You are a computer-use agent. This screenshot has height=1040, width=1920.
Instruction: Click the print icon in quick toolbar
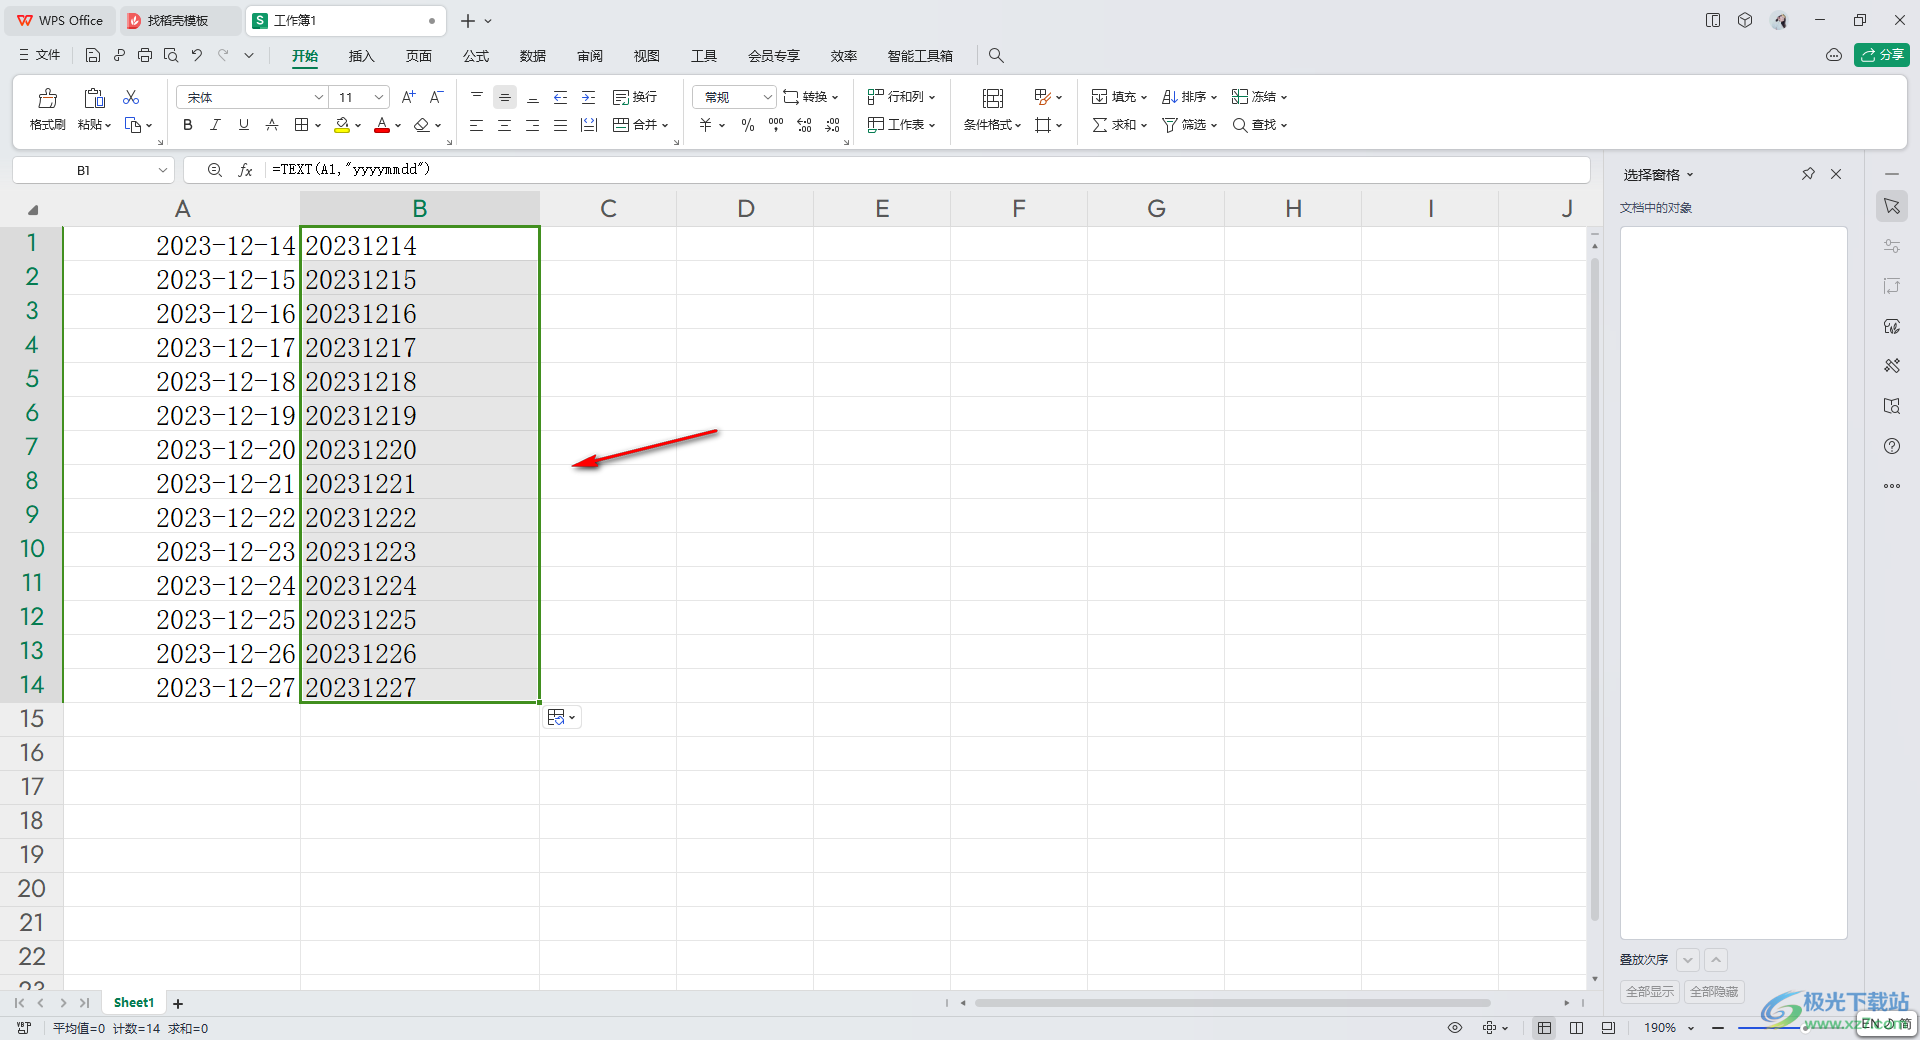click(x=145, y=55)
